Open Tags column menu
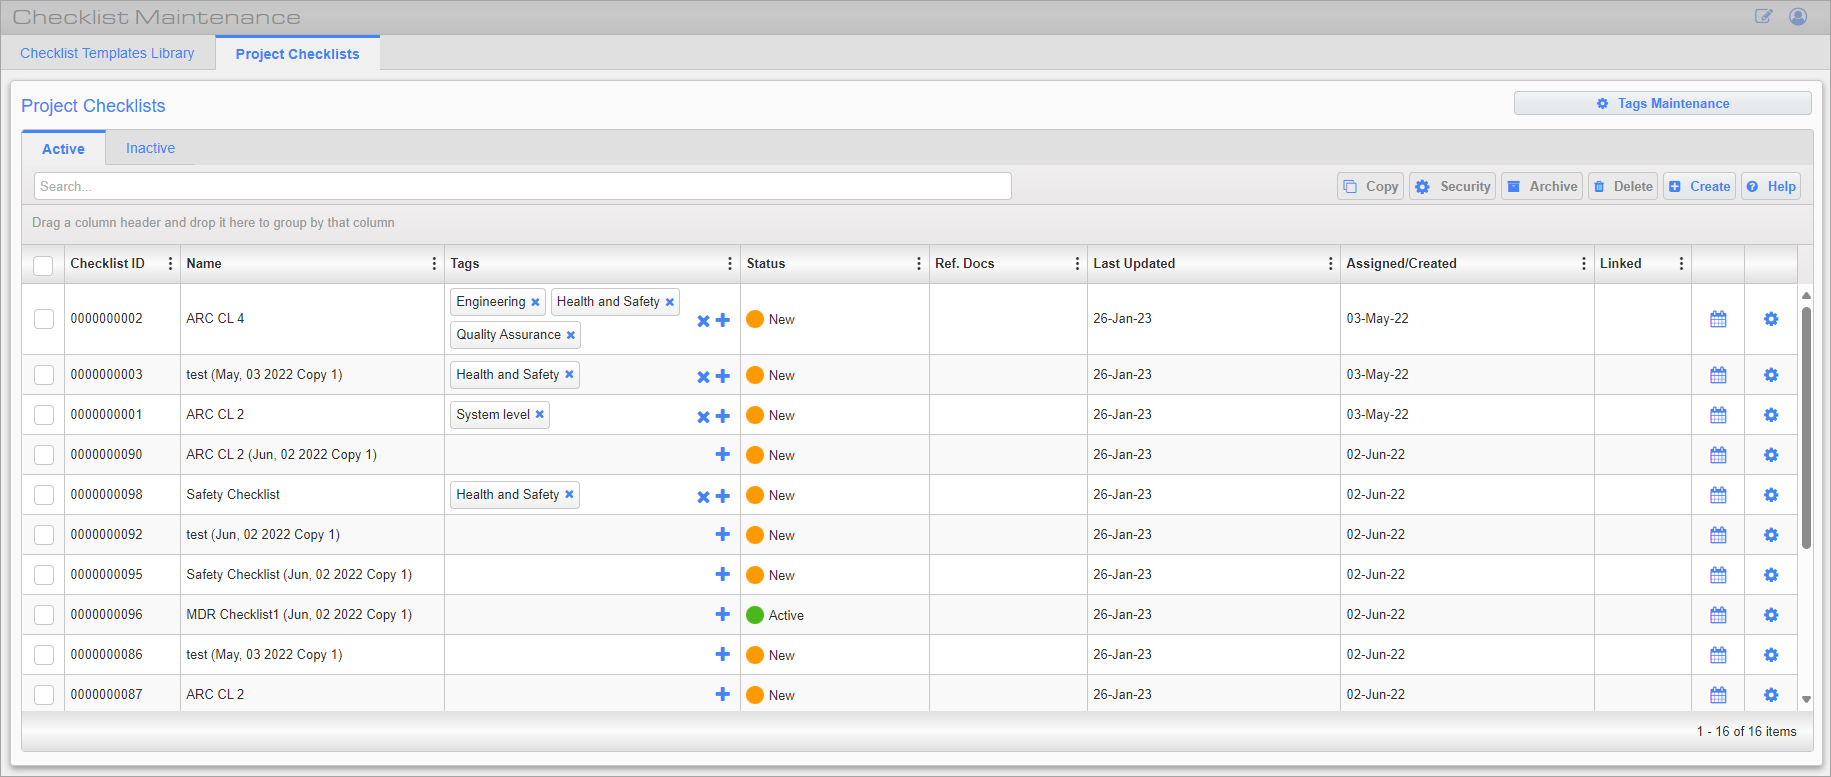1831x777 pixels. pyautogui.click(x=730, y=264)
